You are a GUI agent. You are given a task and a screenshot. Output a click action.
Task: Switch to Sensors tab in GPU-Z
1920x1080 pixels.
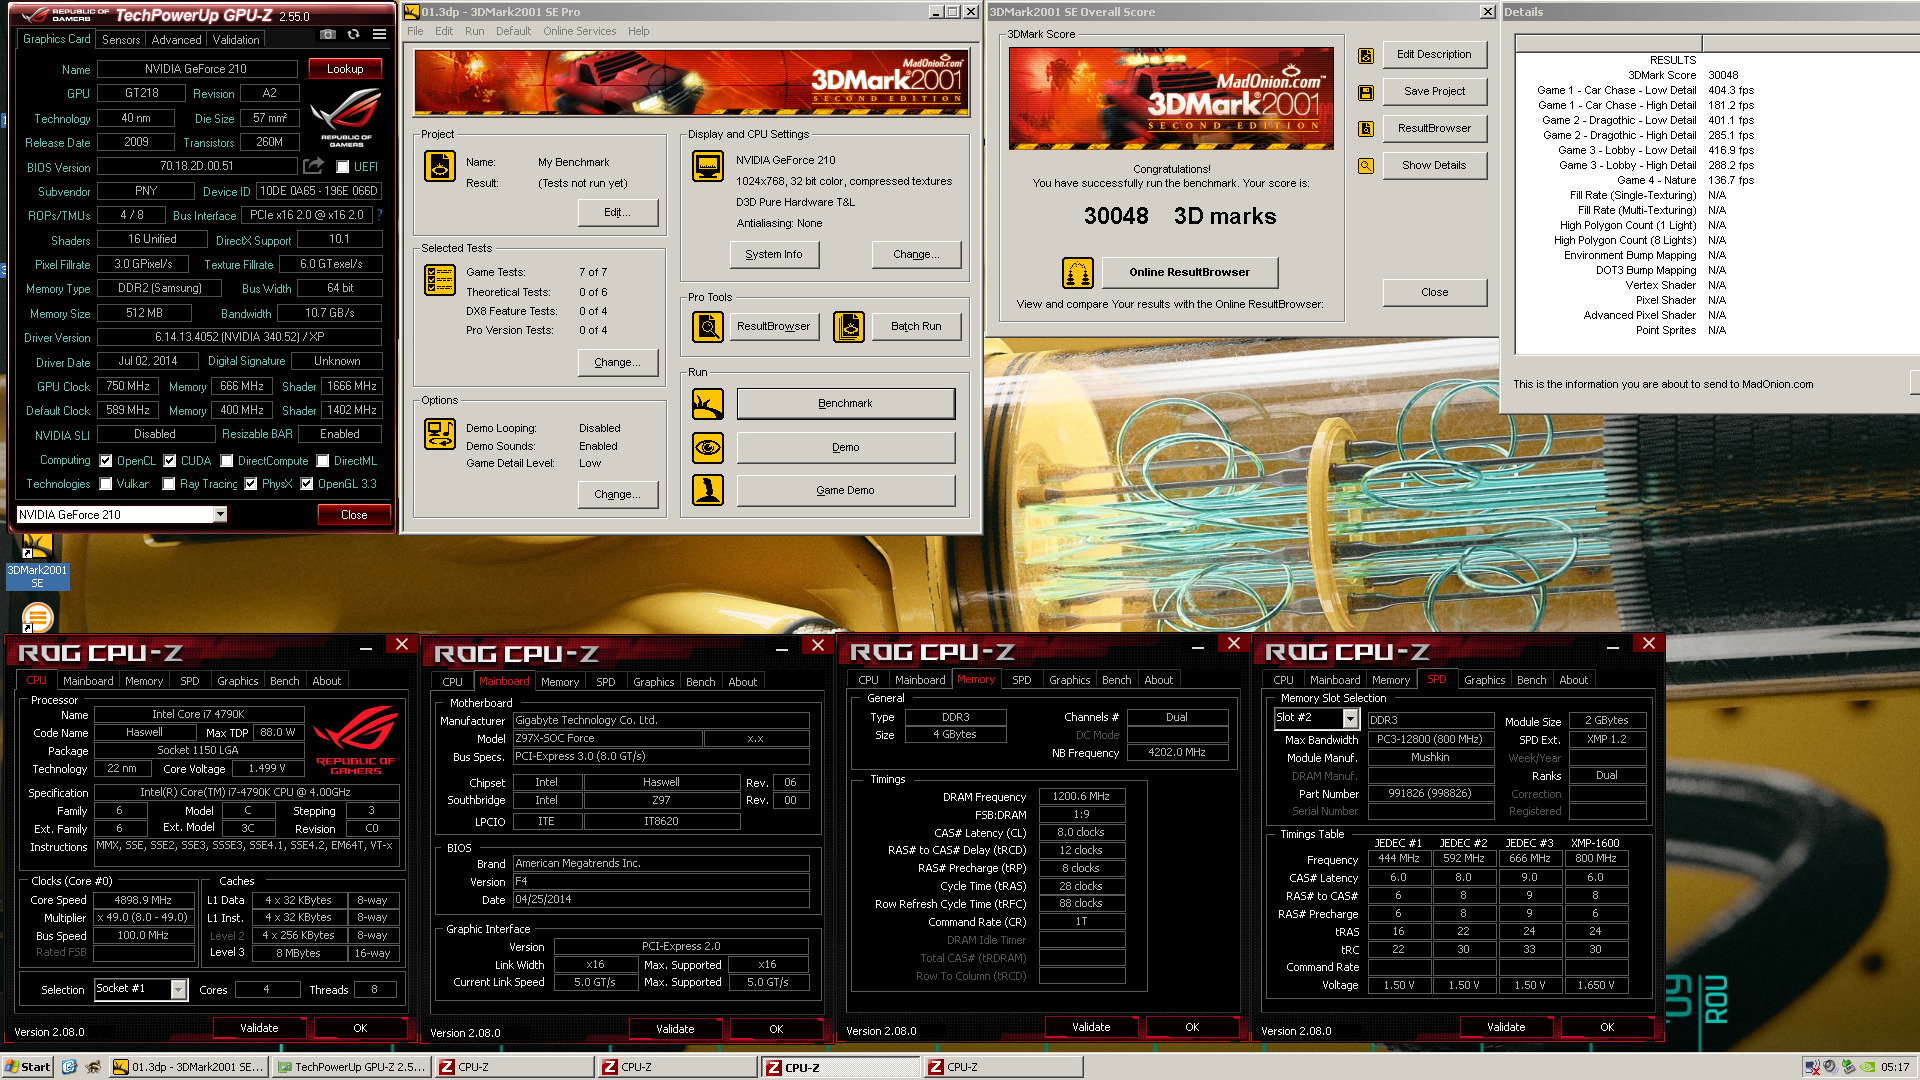pyautogui.click(x=121, y=40)
